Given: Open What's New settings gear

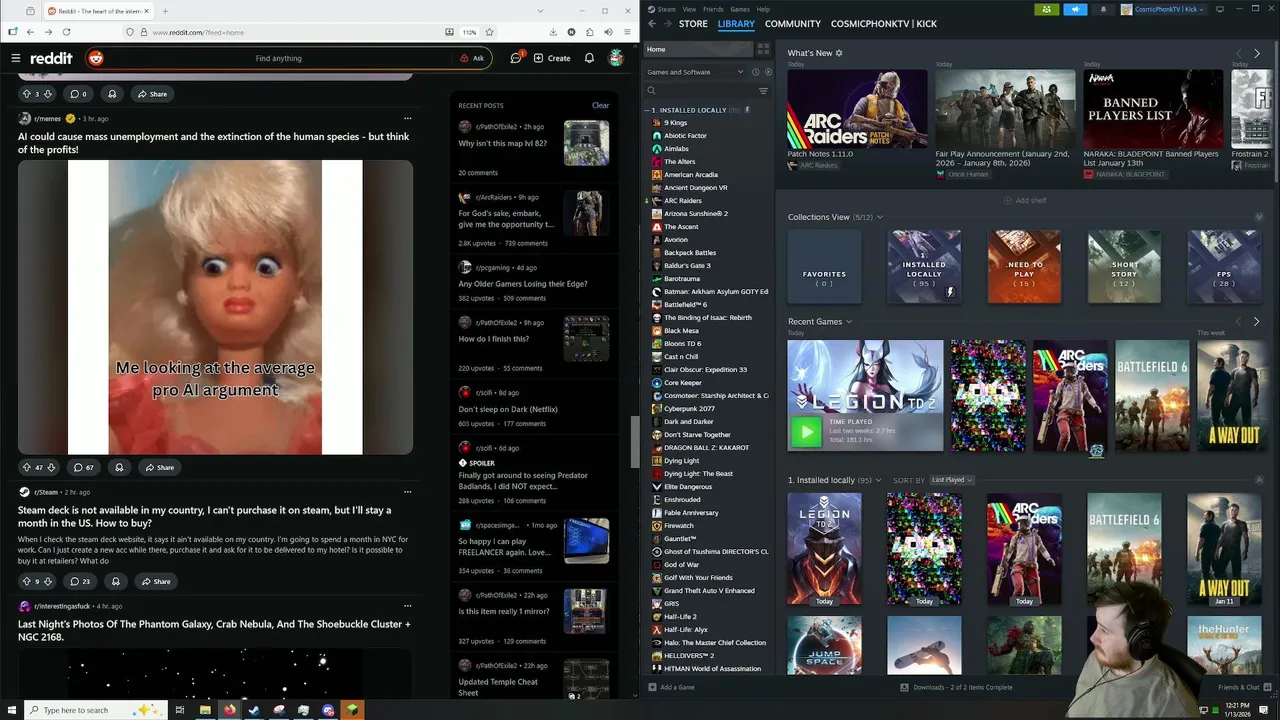Looking at the screenshot, I should click(x=839, y=53).
